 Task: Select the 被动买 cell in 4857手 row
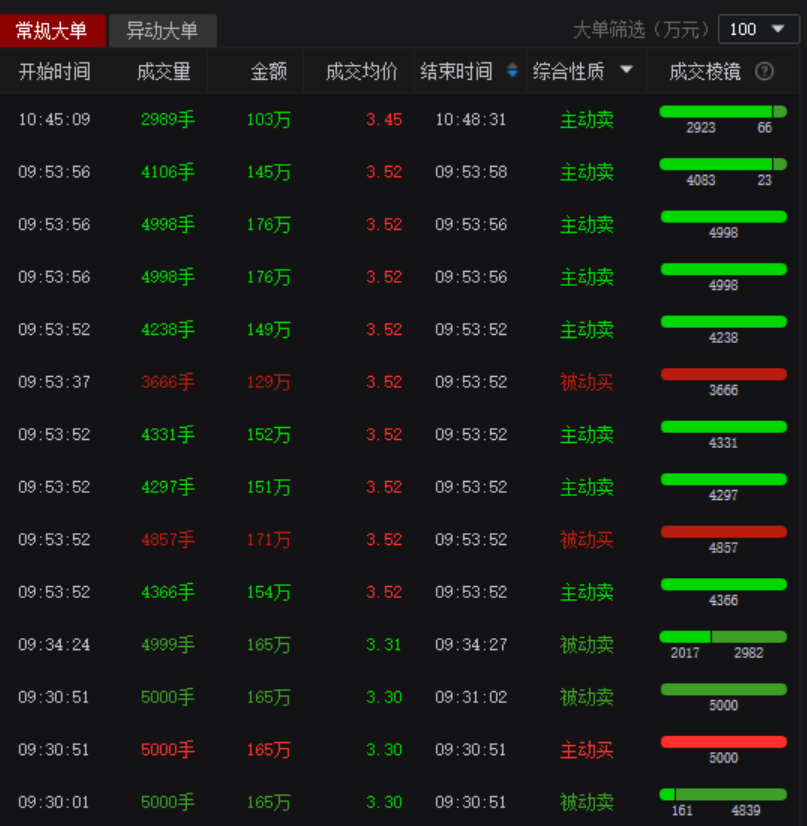pyautogui.click(x=587, y=539)
